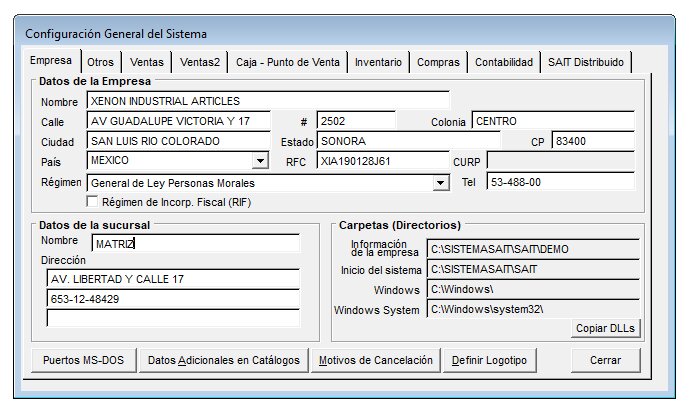
Task: Click the Información de la empresa path field
Action: click(x=533, y=249)
